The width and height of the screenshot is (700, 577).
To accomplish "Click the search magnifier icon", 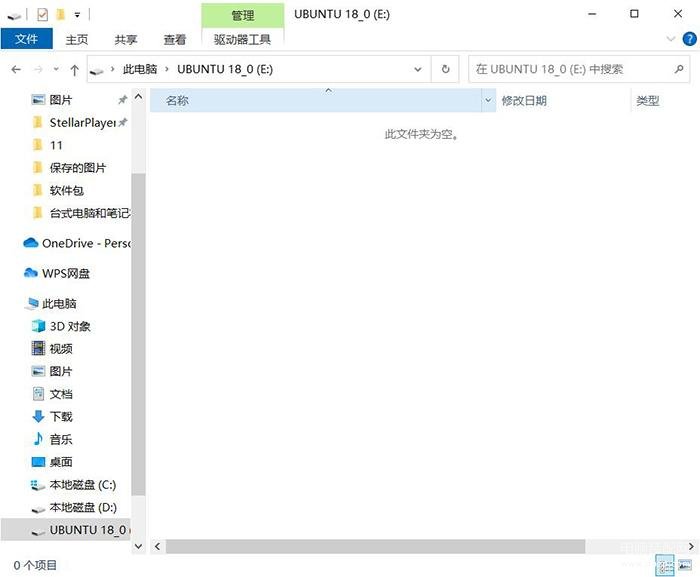I will point(679,70).
